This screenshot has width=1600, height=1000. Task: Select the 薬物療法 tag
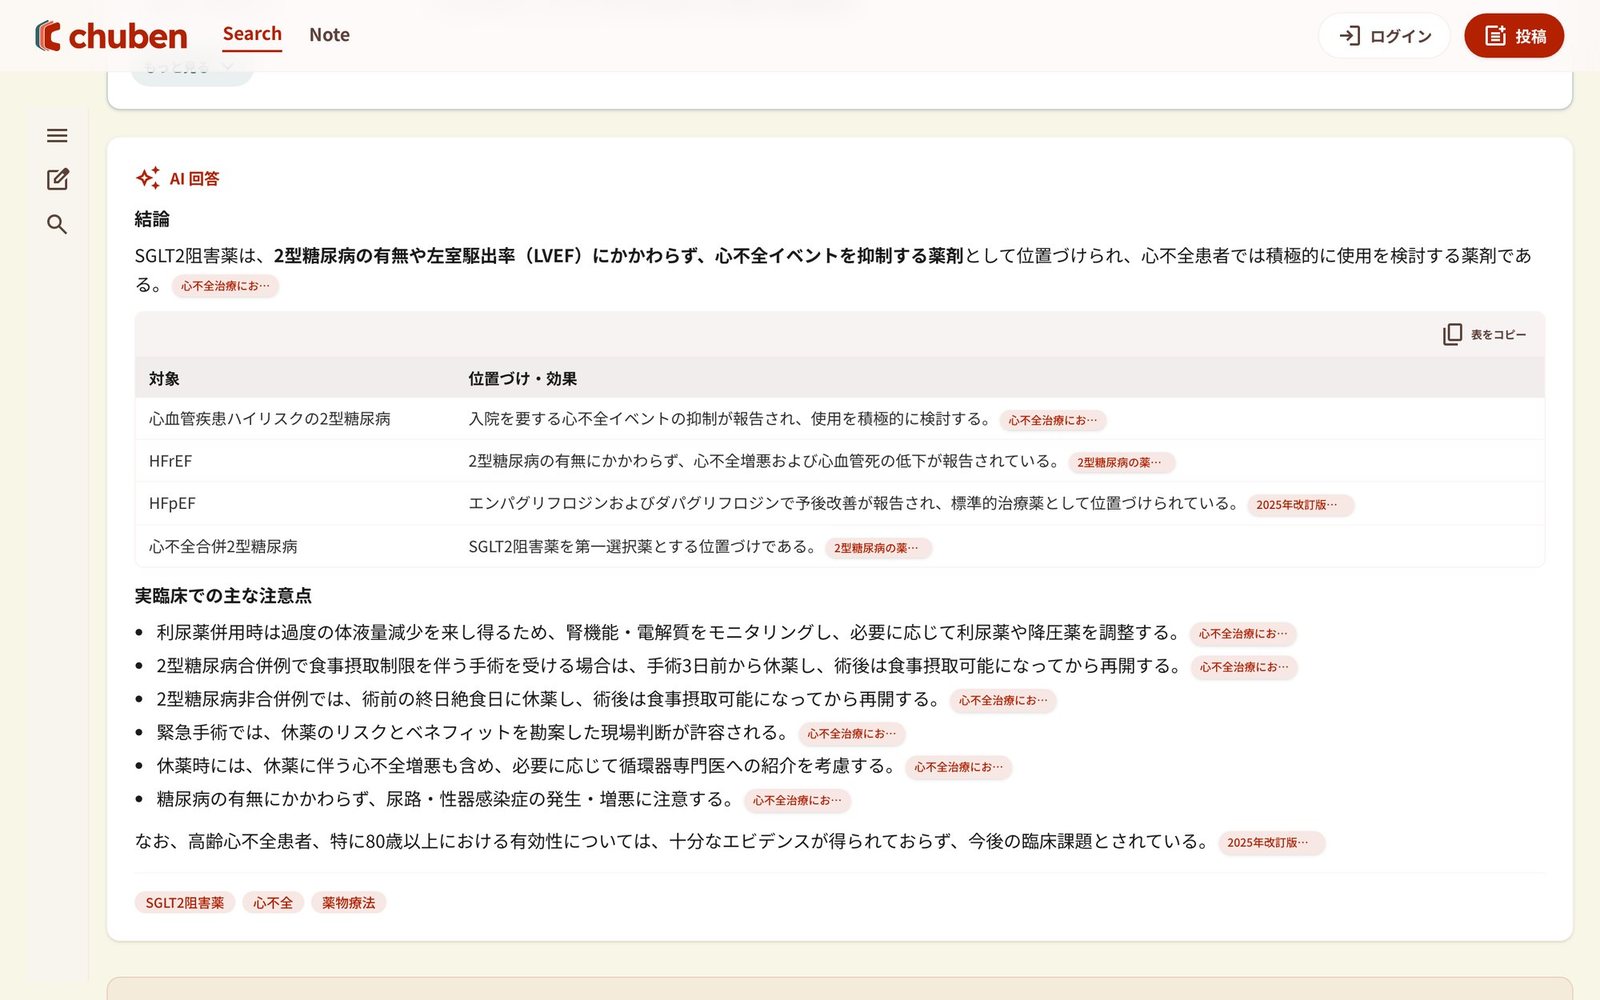click(x=348, y=903)
